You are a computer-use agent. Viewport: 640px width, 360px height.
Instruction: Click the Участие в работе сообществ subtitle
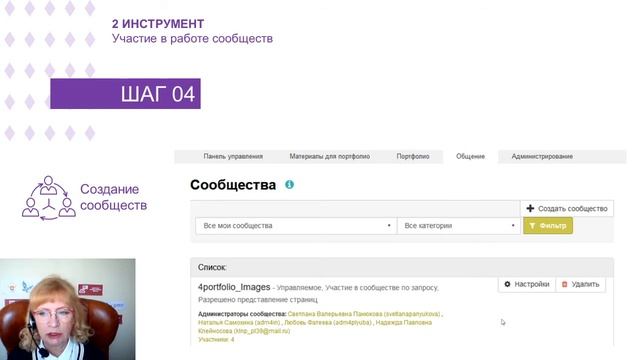click(x=192, y=39)
